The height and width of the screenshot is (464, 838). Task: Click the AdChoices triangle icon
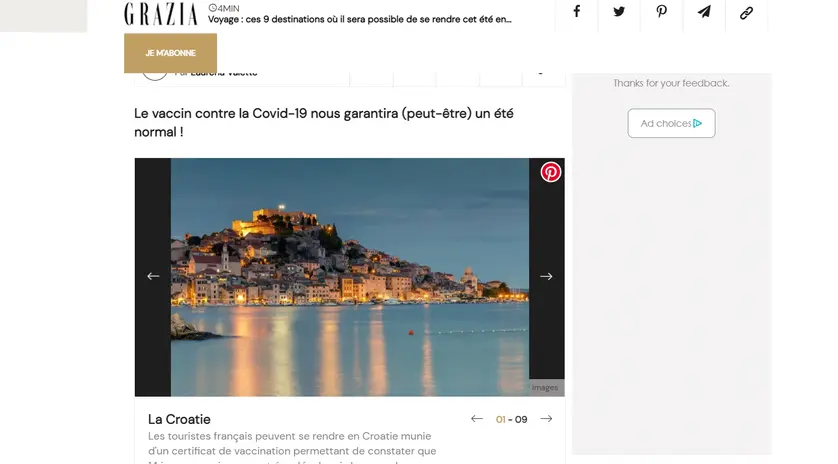point(698,124)
